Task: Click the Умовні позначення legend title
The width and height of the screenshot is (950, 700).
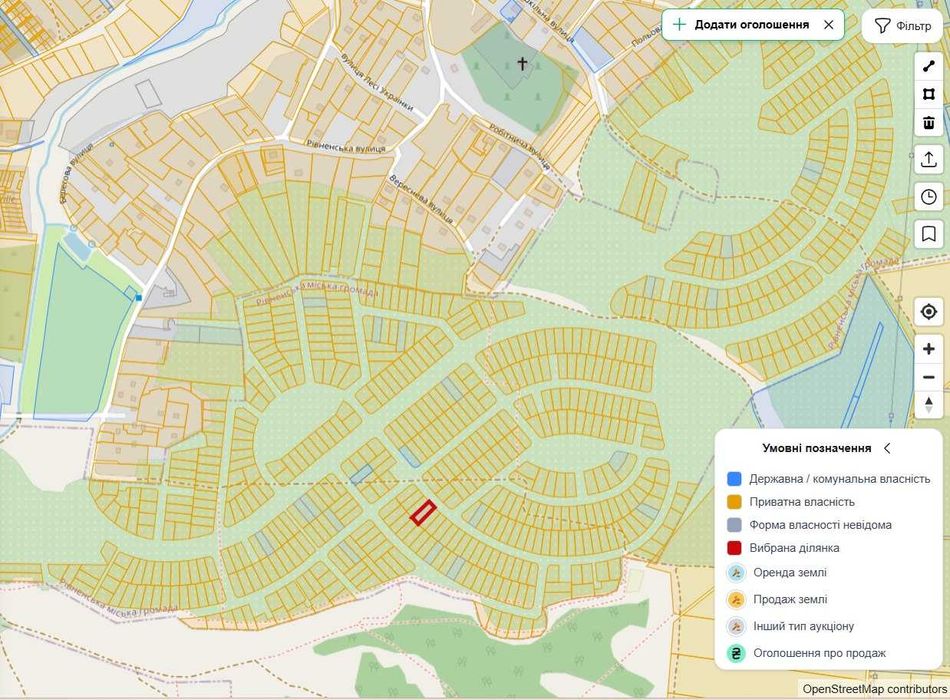Action: tap(817, 448)
